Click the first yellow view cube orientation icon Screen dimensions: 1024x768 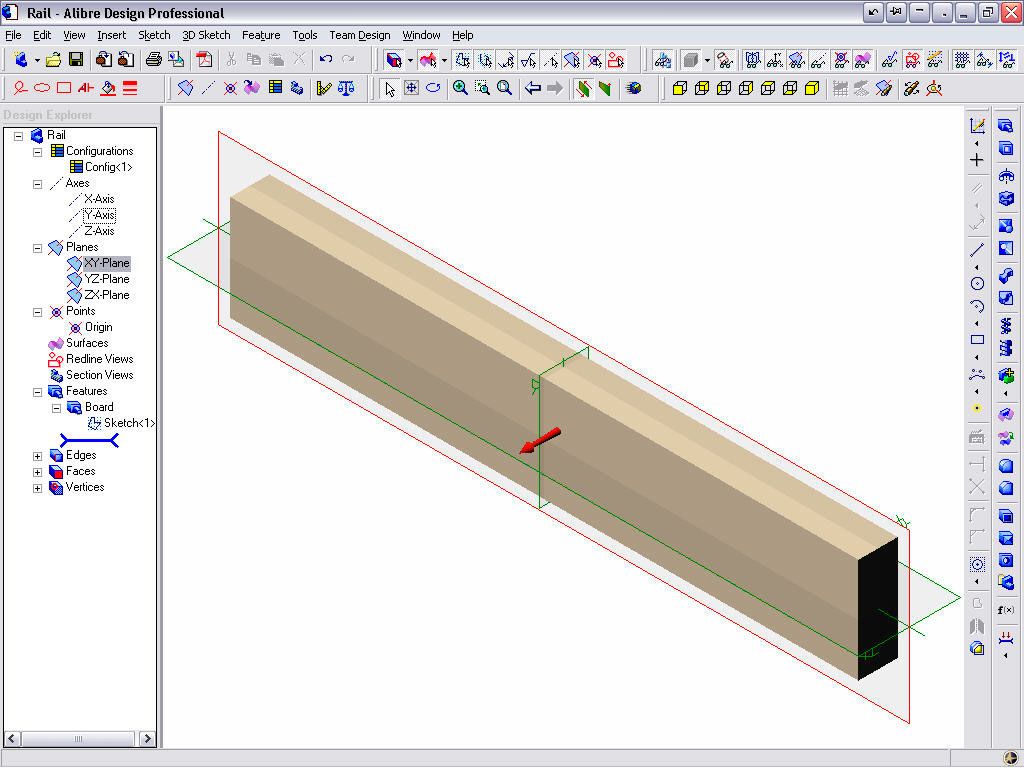click(681, 89)
